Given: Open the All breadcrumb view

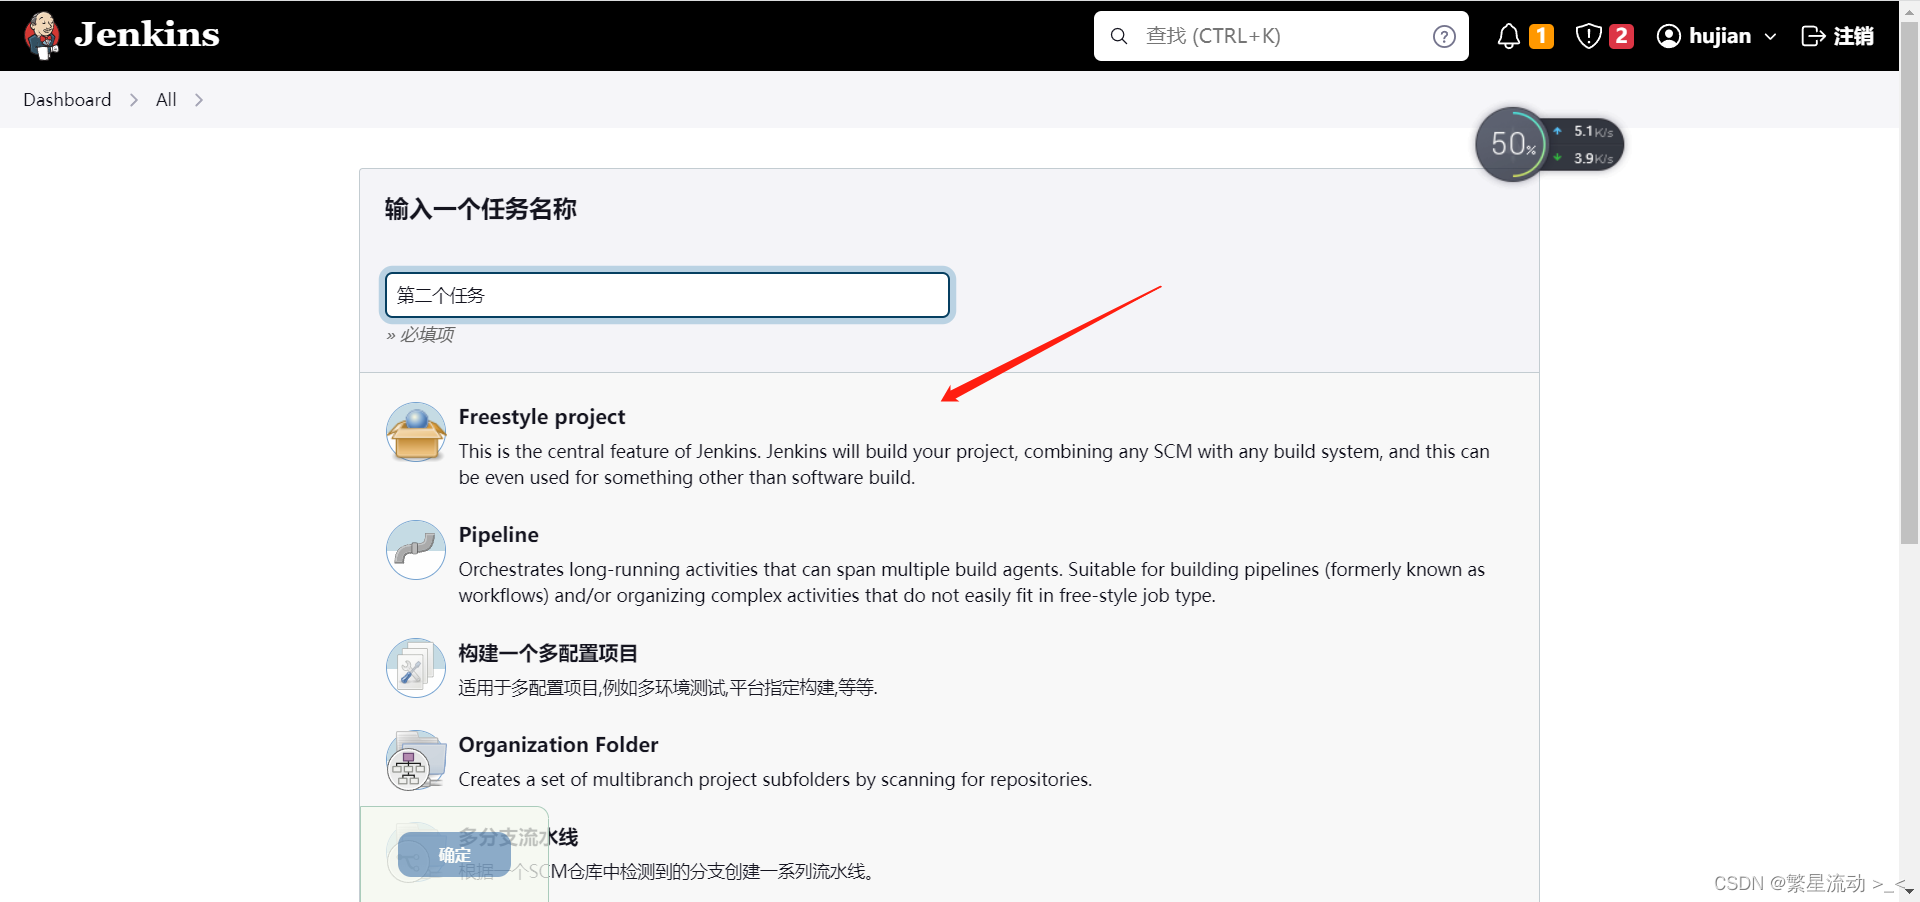Looking at the screenshot, I should (166, 100).
